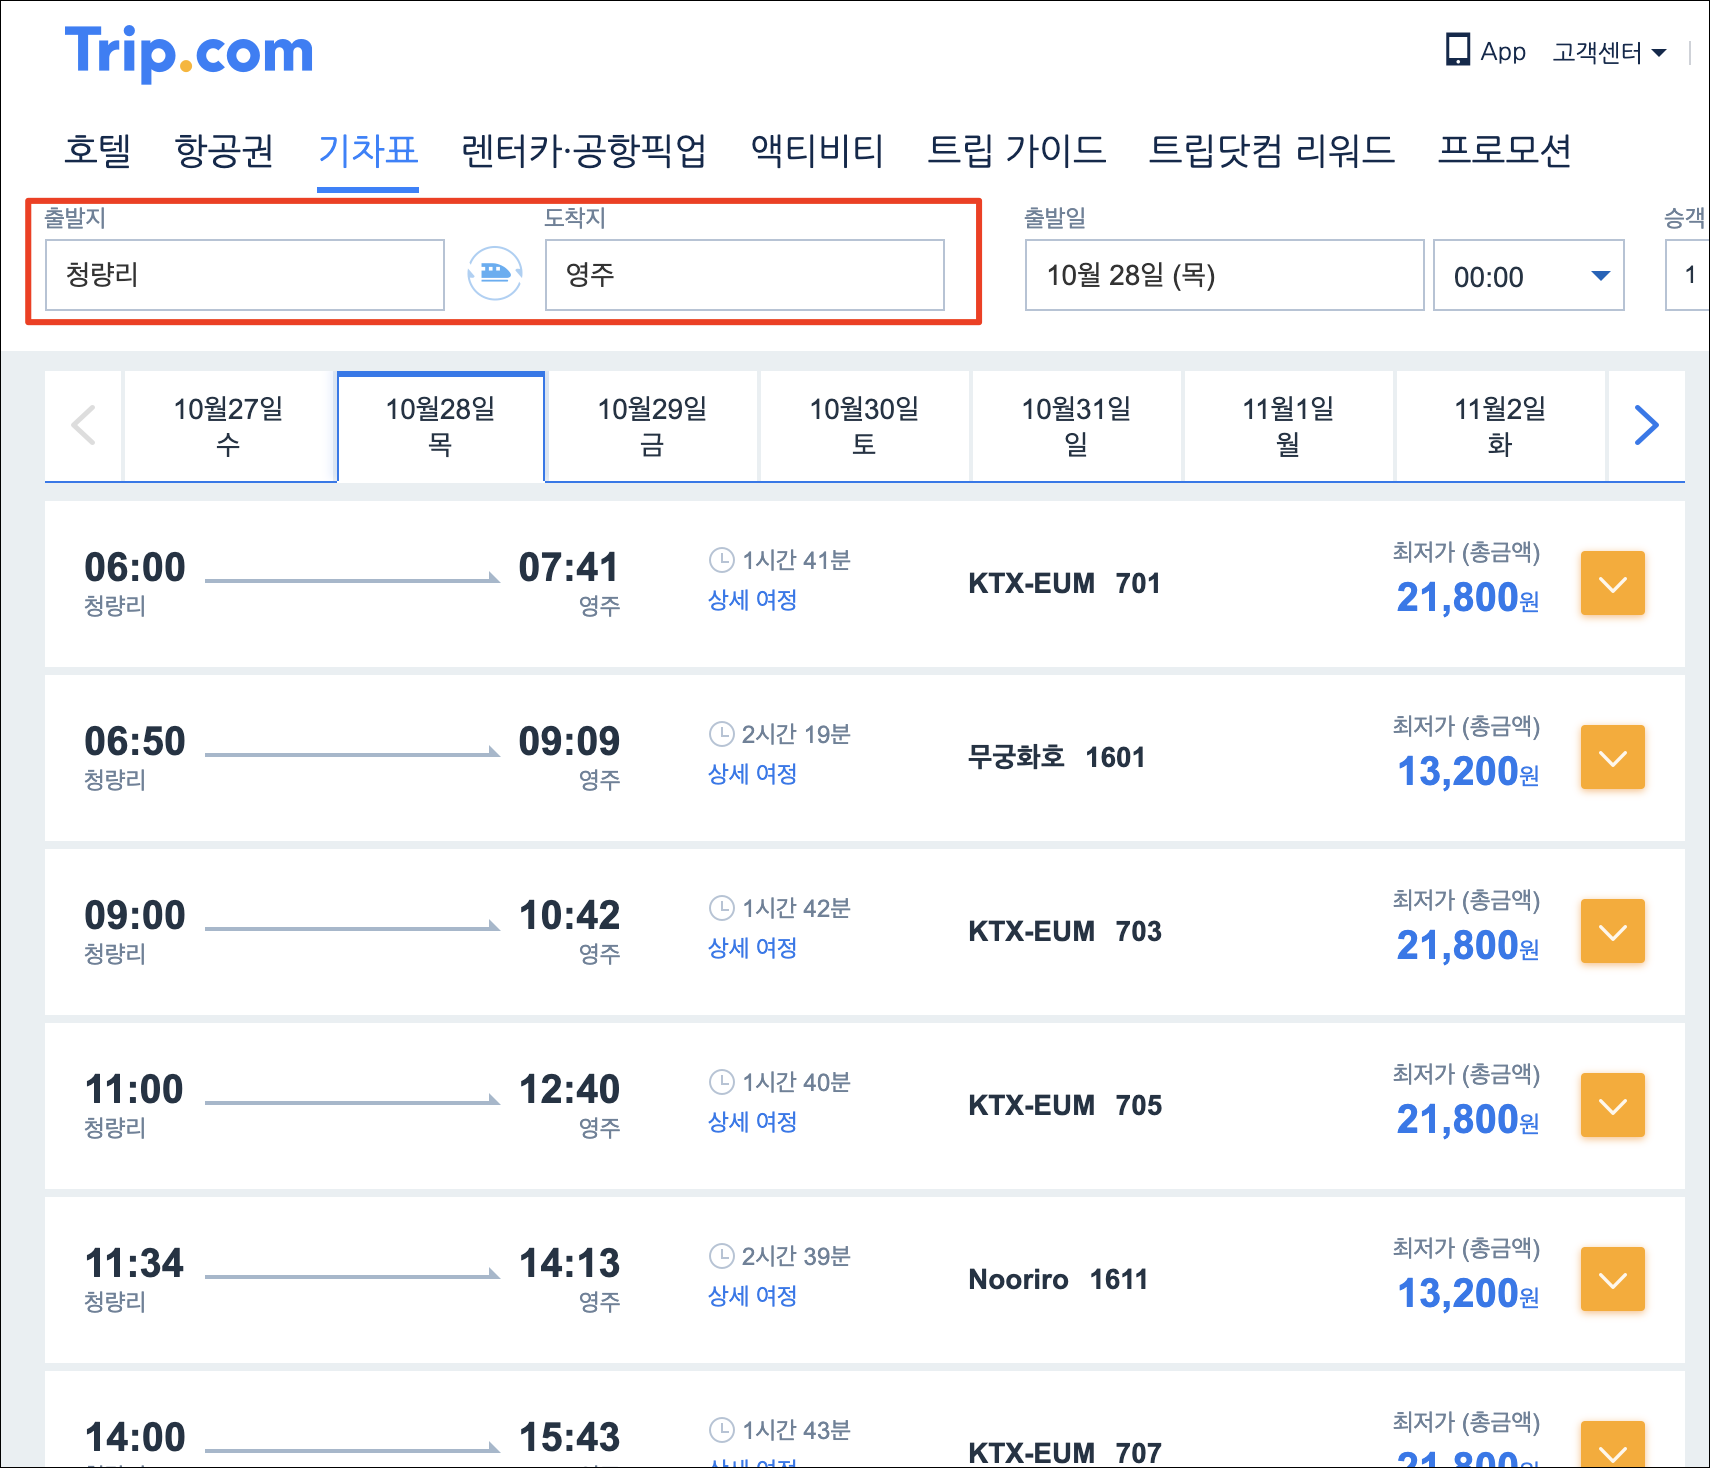Open 상세 여정 for the 06:50 train
Screen dimensions: 1710x1468
pos(752,774)
